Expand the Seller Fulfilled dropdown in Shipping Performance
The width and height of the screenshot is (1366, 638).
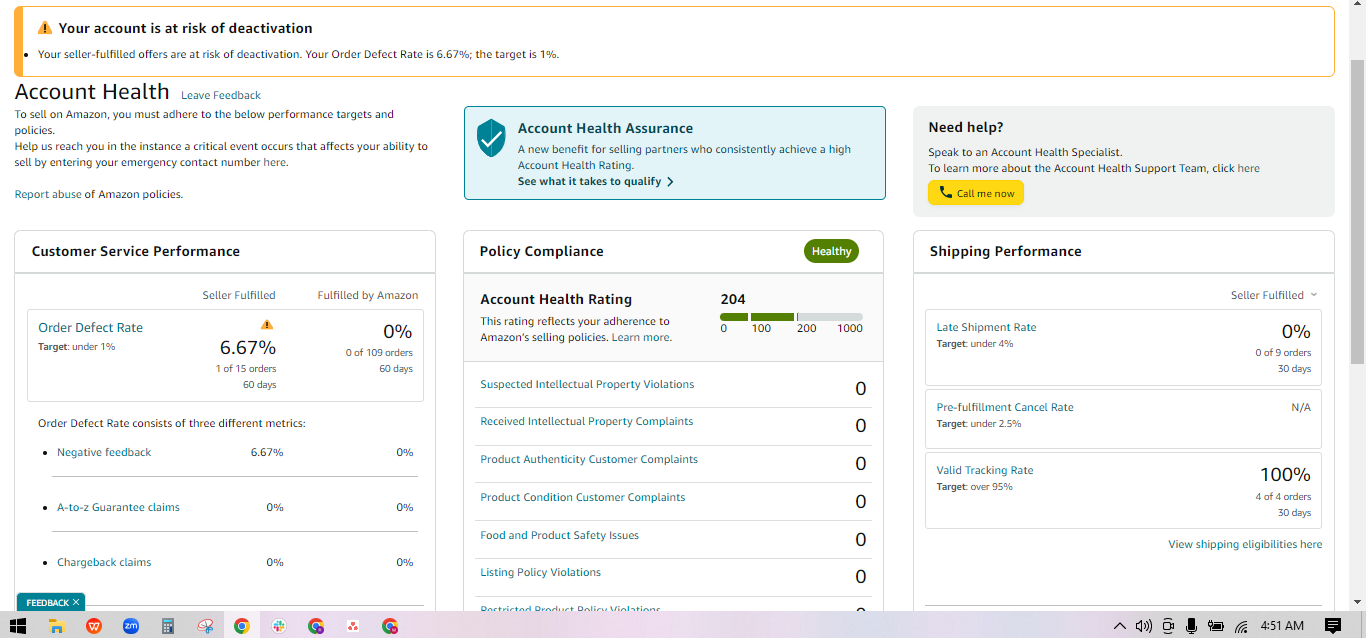pyautogui.click(x=1274, y=295)
